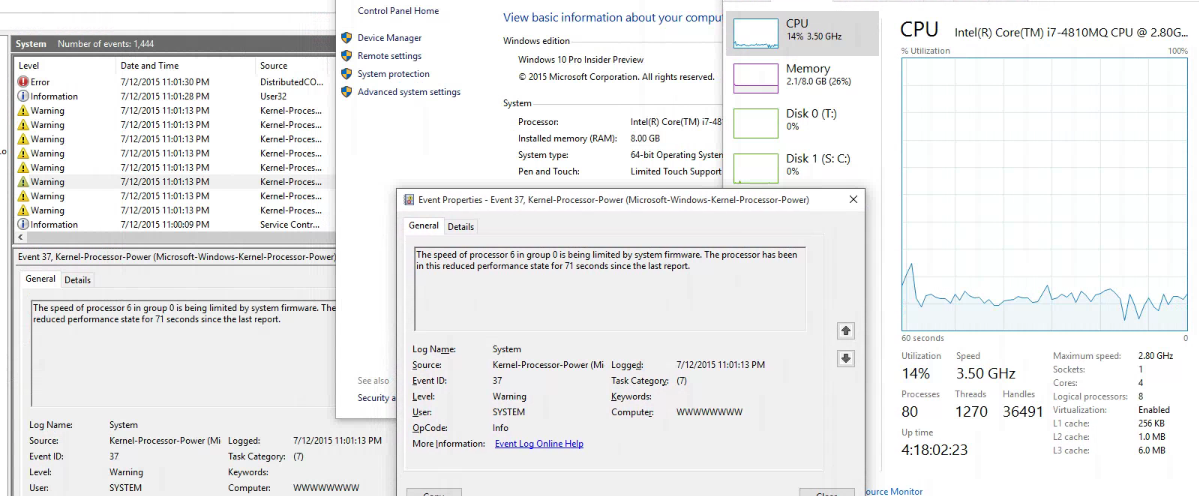The width and height of the screenshot is (1199, 496).
Task: Click the User32 Information level icon
Action: click(x=23, y=96)
